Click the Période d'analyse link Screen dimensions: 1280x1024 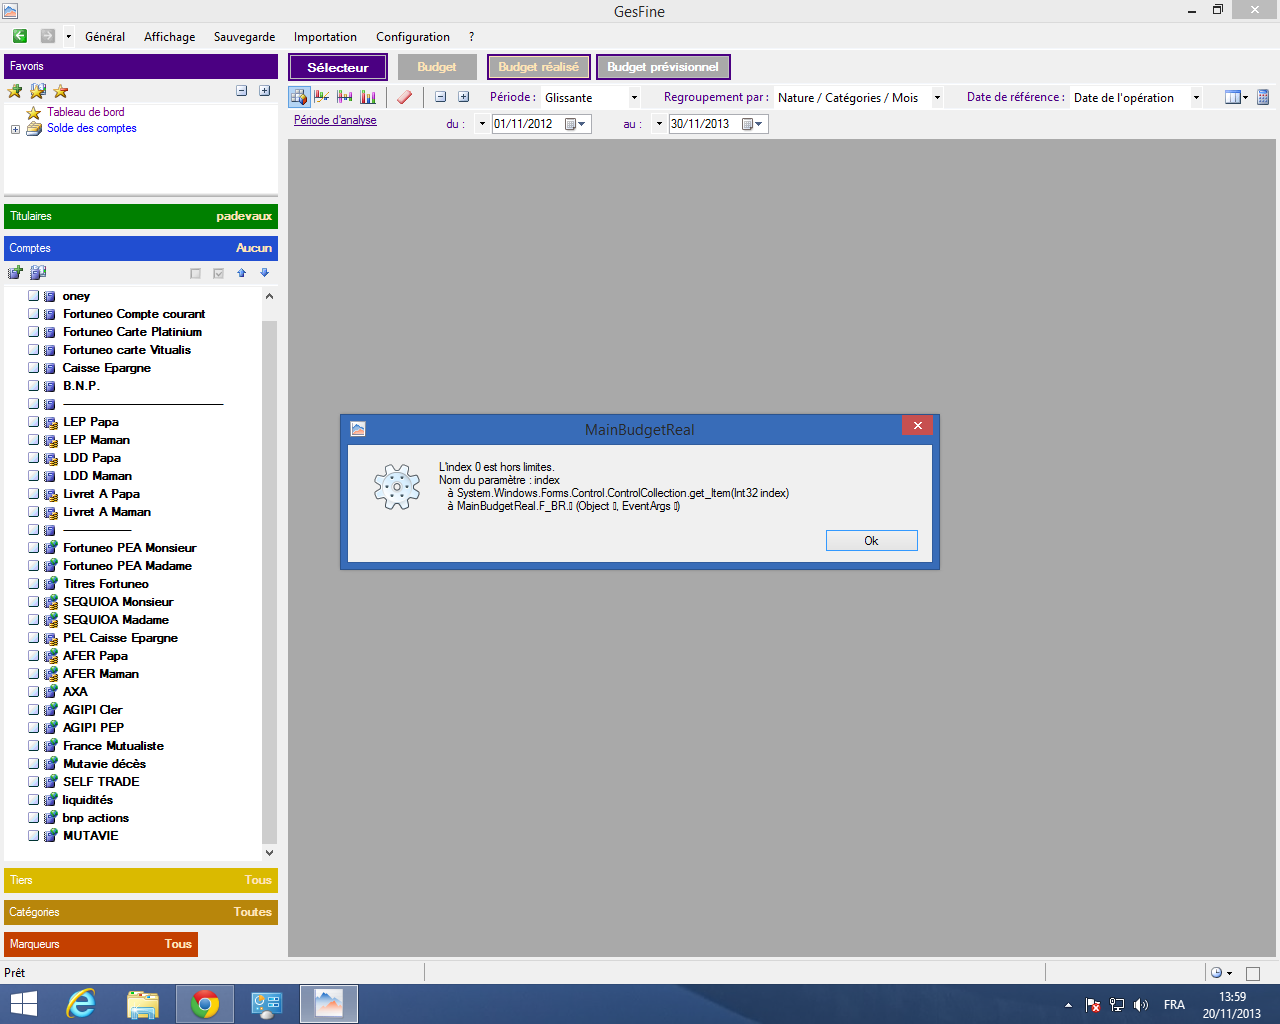(x=335, y=120)
